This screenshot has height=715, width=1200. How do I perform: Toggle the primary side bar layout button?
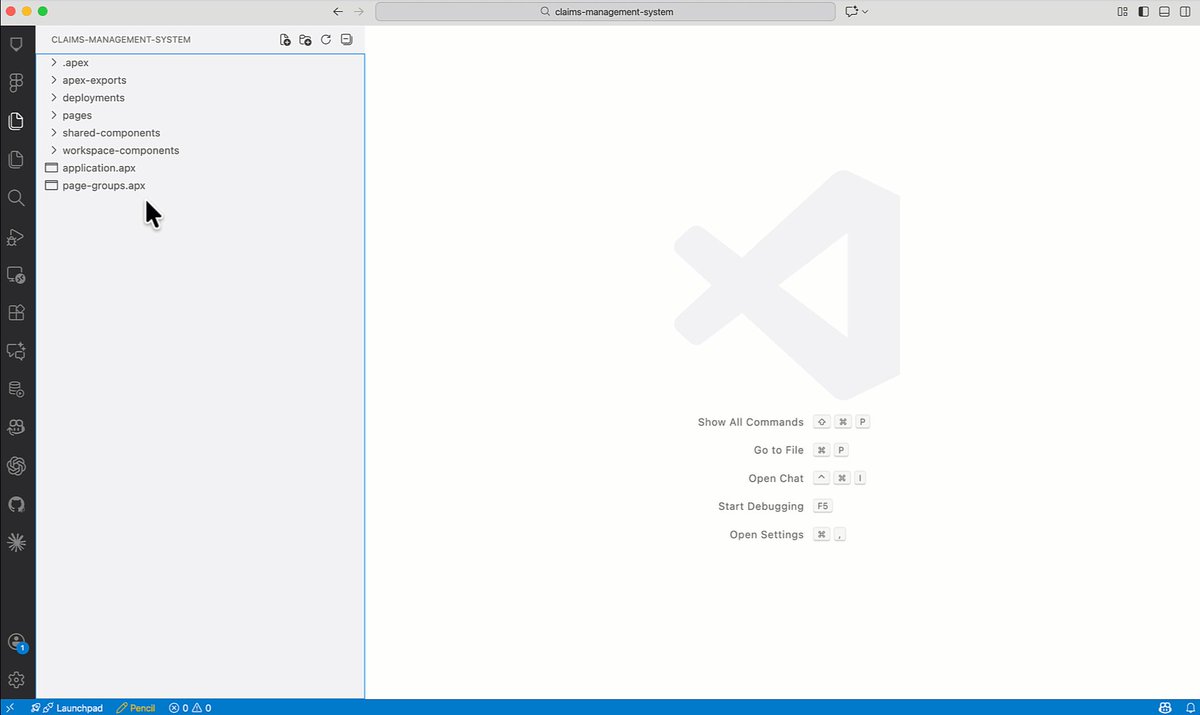click(x=1144, y=11)
